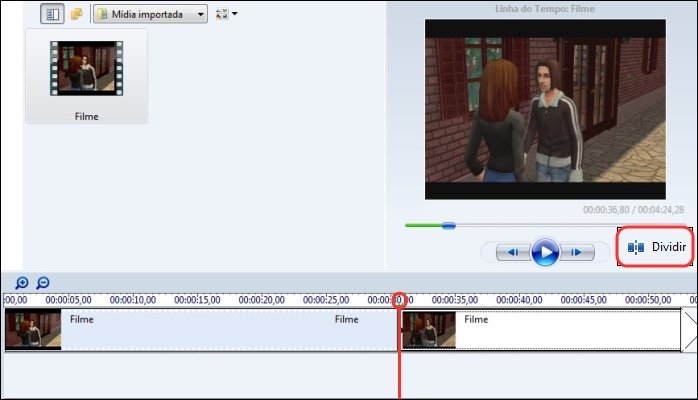Click the 00:00:05,00 mark on ruler

pos(69,300)
